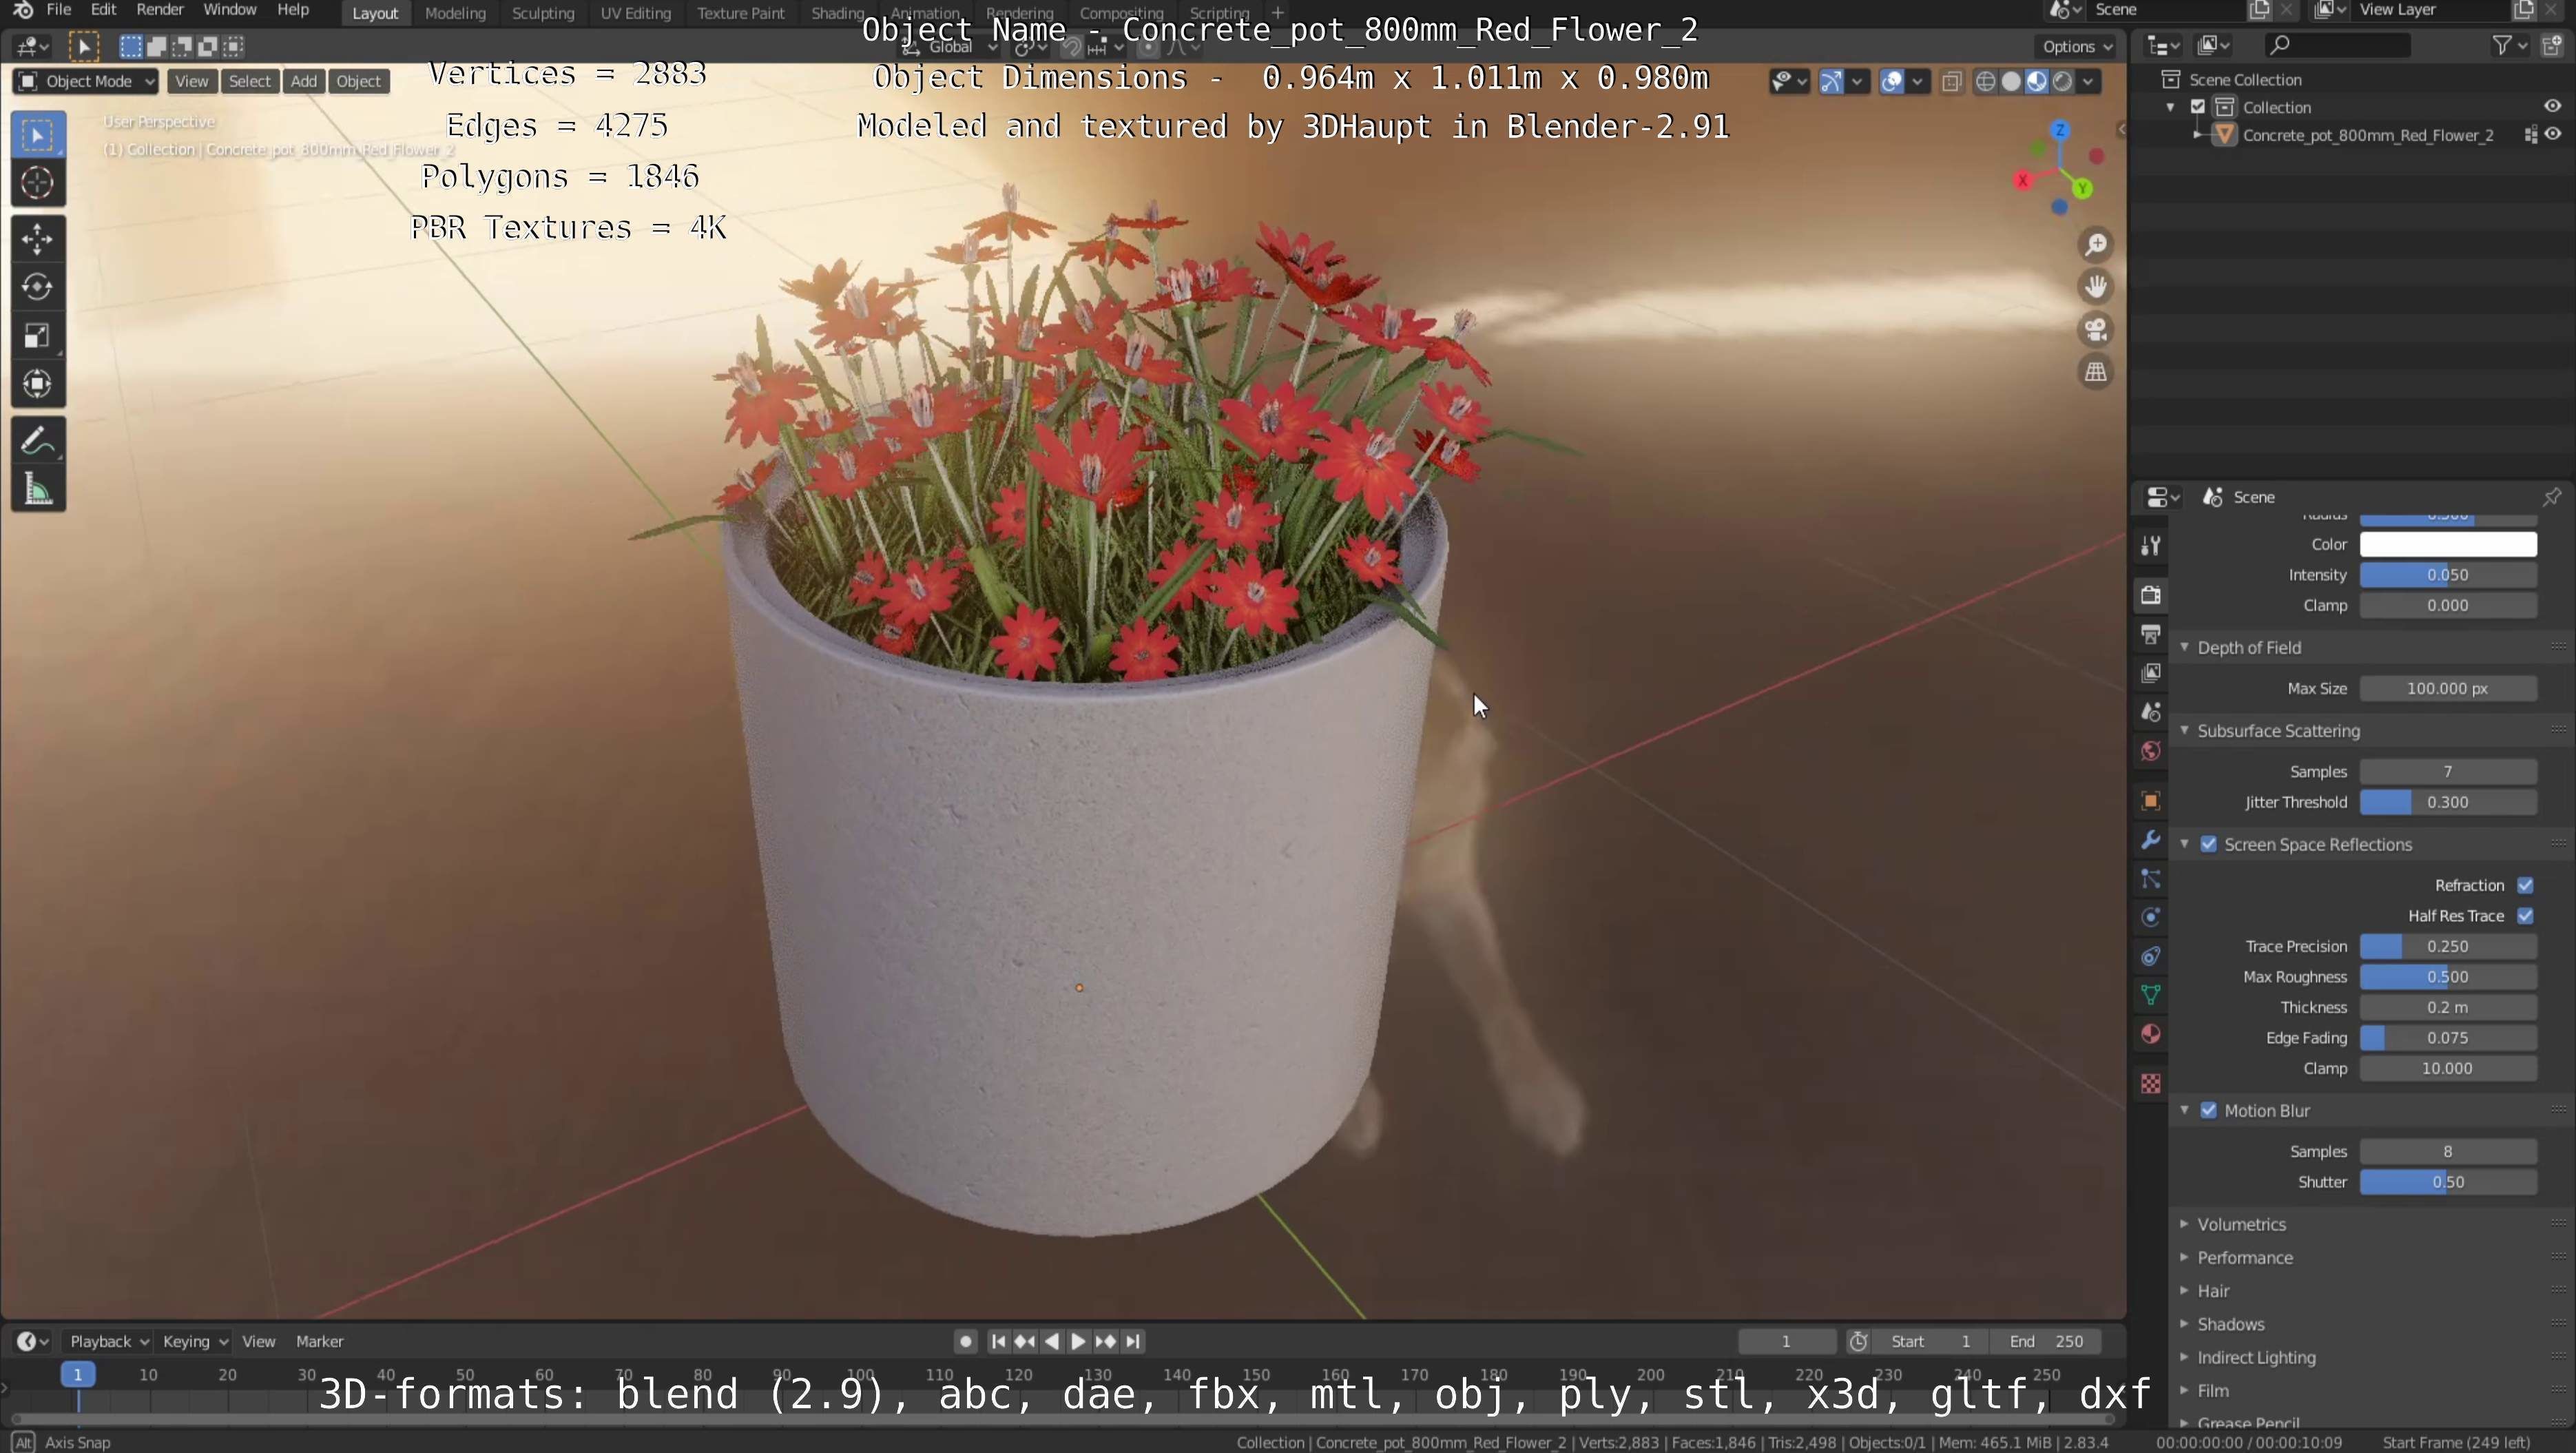Toggle Screen Space Reflections checkbox
Screen dimensions: 2576x1453
click(x=2209, y=845)
